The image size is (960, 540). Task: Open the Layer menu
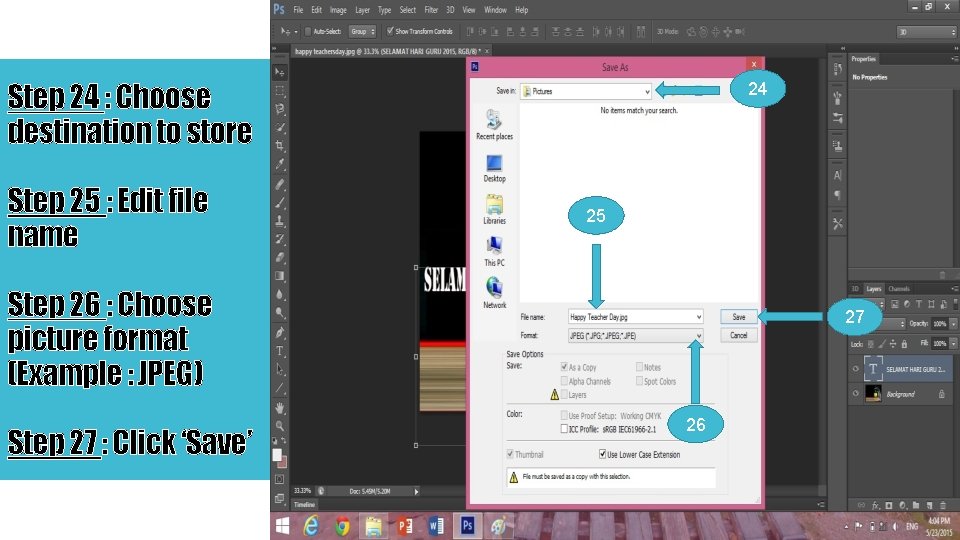click(x=362, y=10)
